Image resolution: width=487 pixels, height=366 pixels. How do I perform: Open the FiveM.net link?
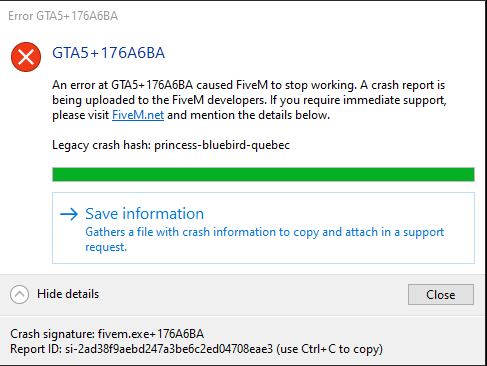tap(138, 115)
